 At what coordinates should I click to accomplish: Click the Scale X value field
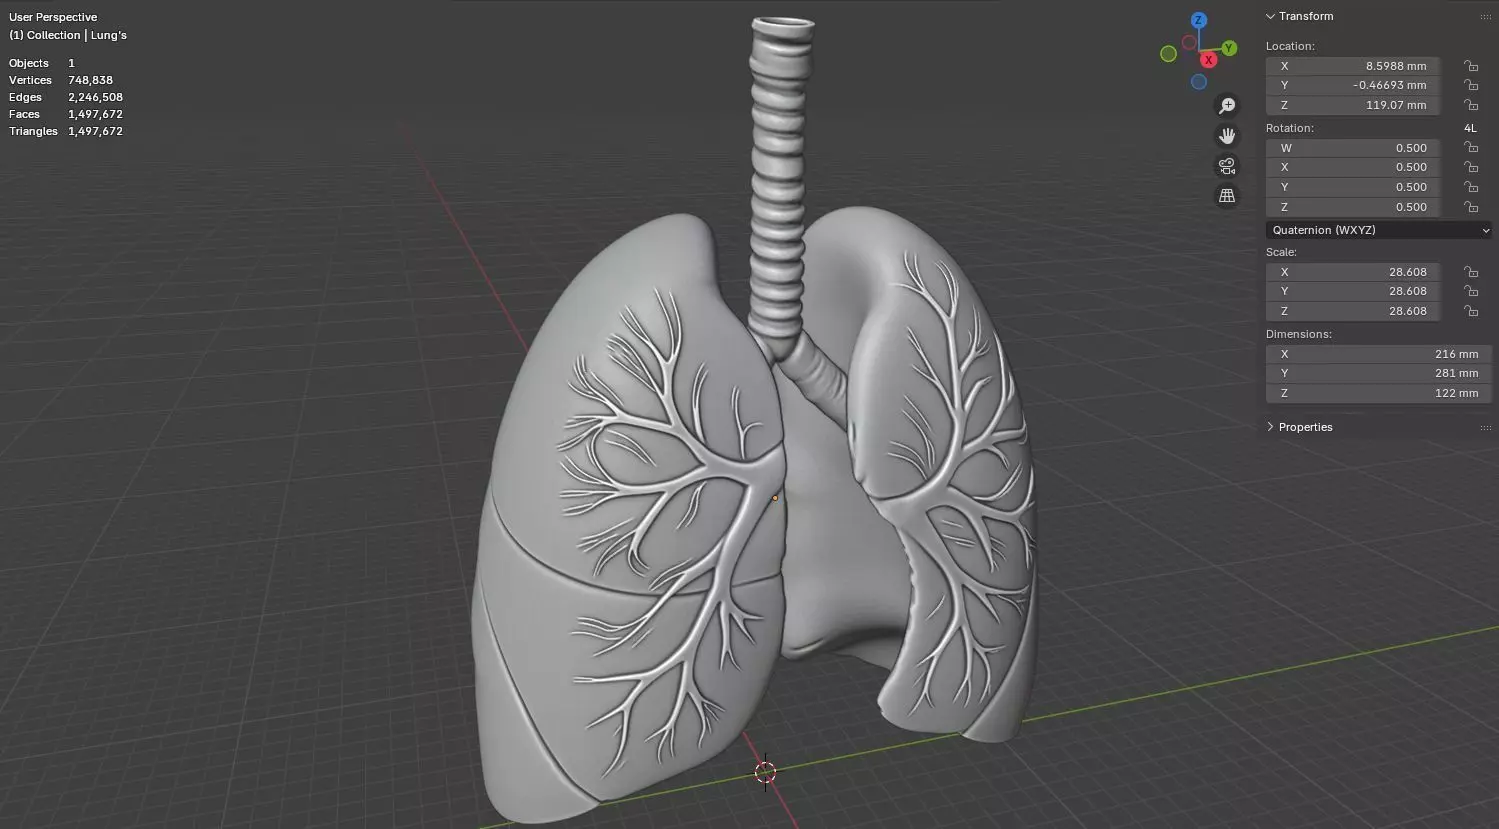click(1353, 272)
